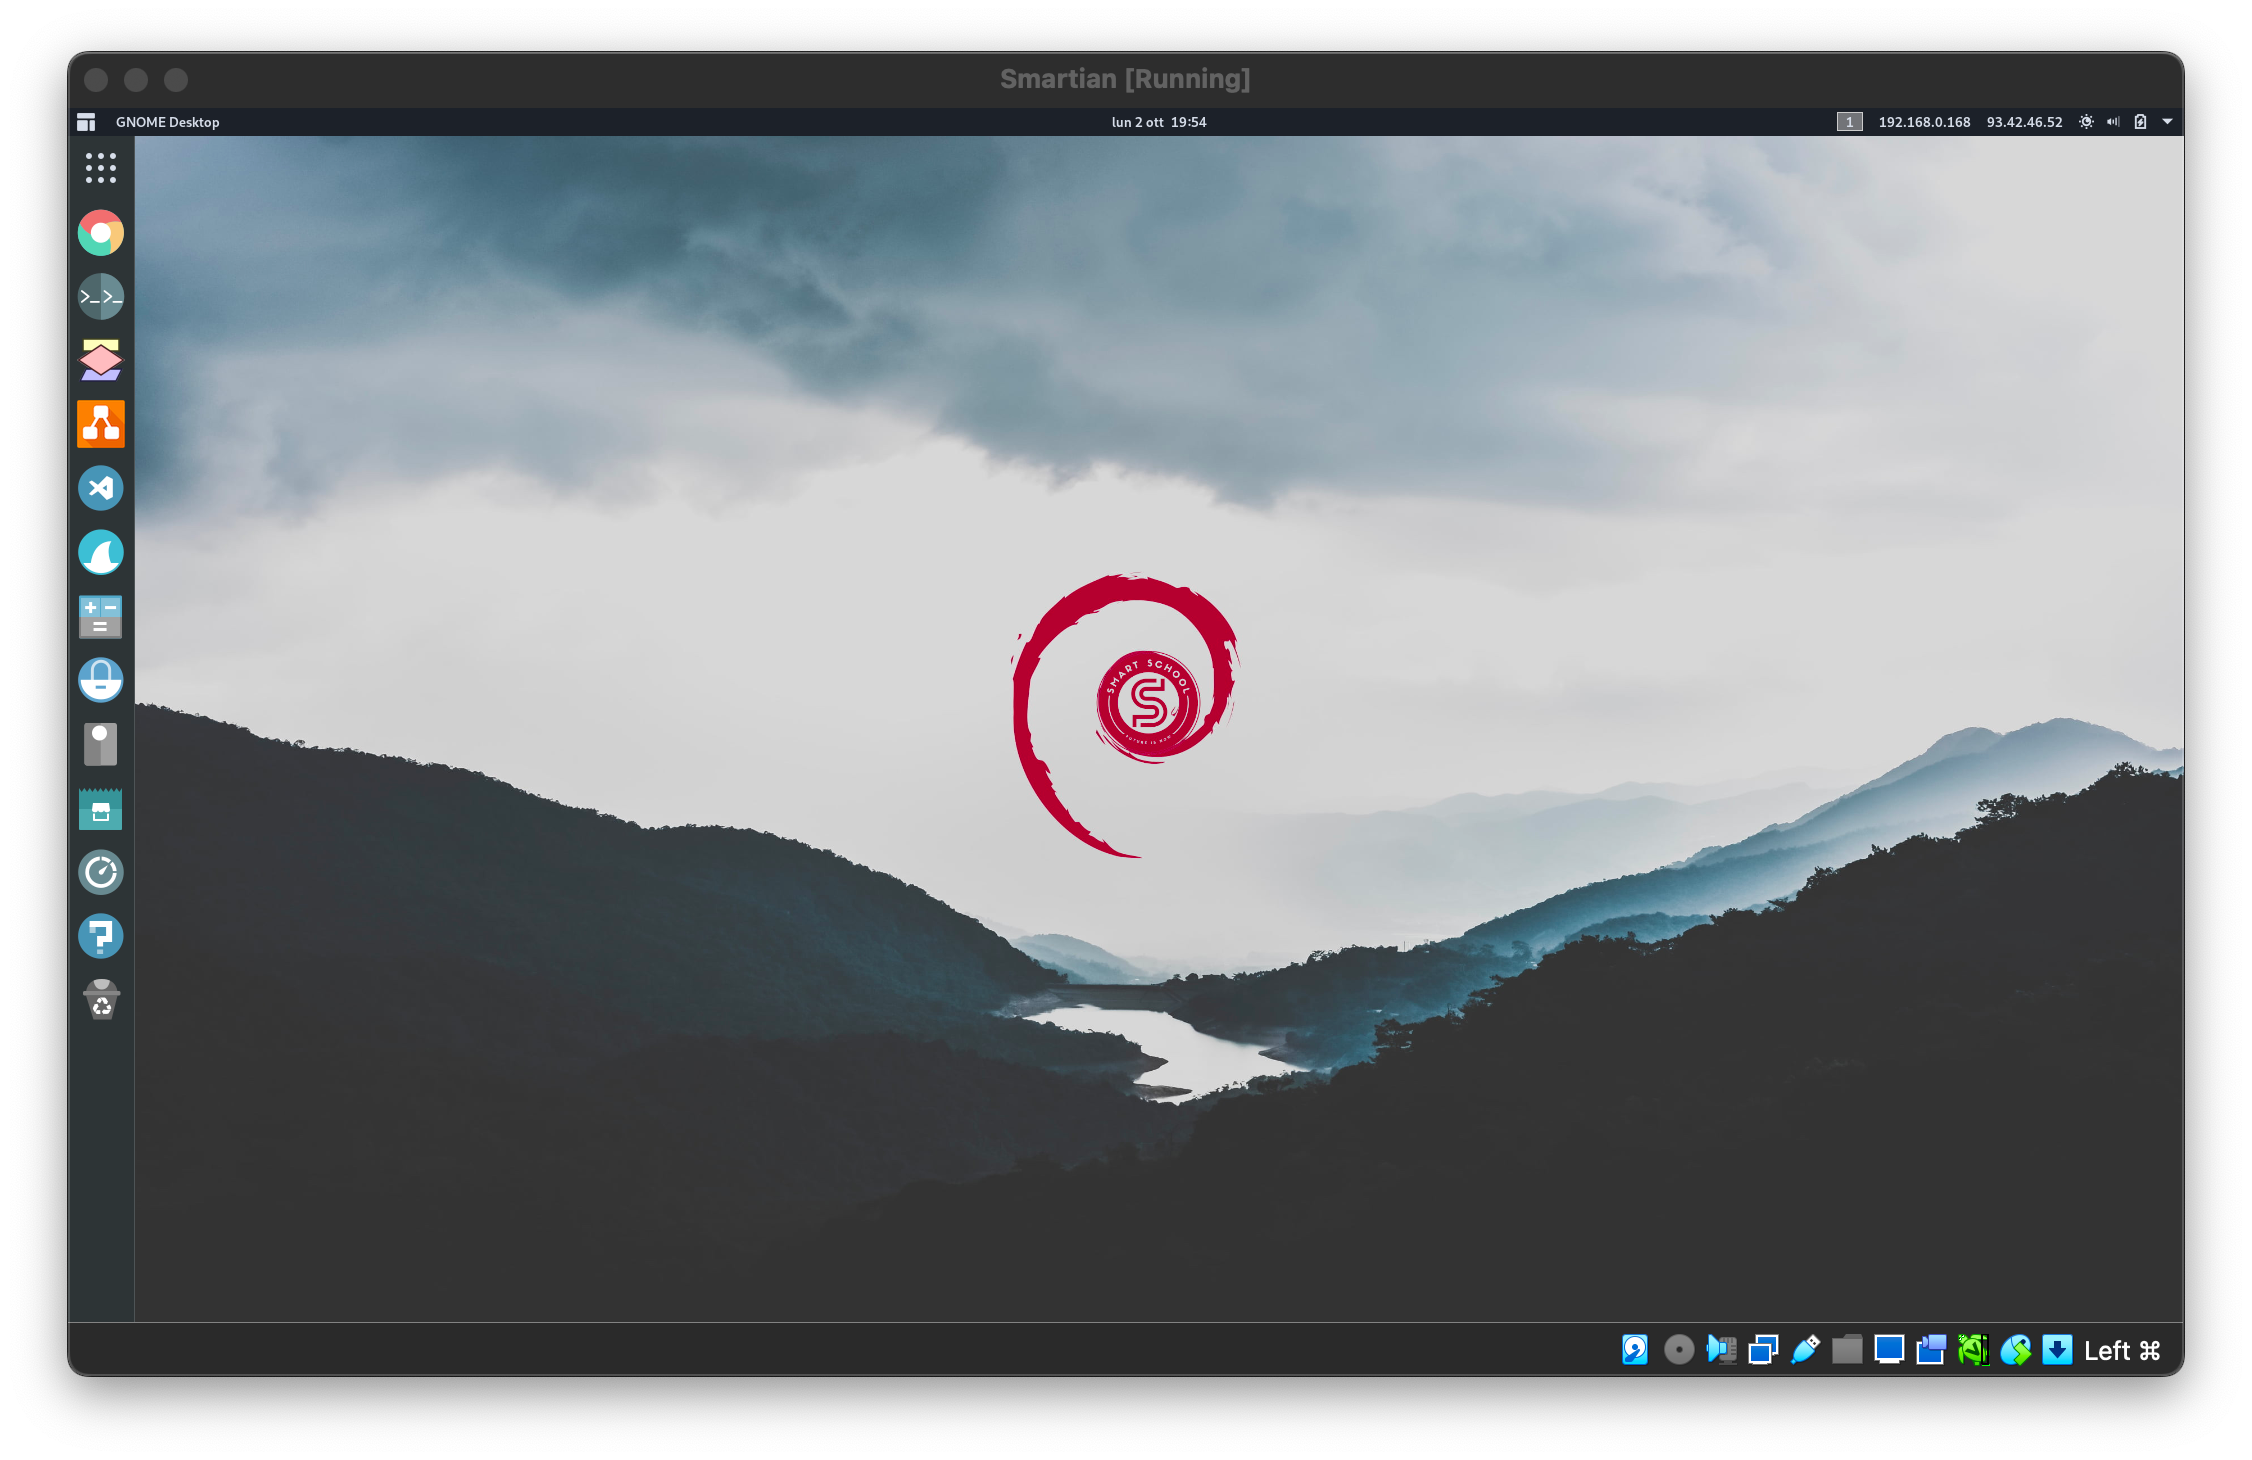Close the Smartian VM window
The width and height of the screenshot is (2252, 1460).
96,80
